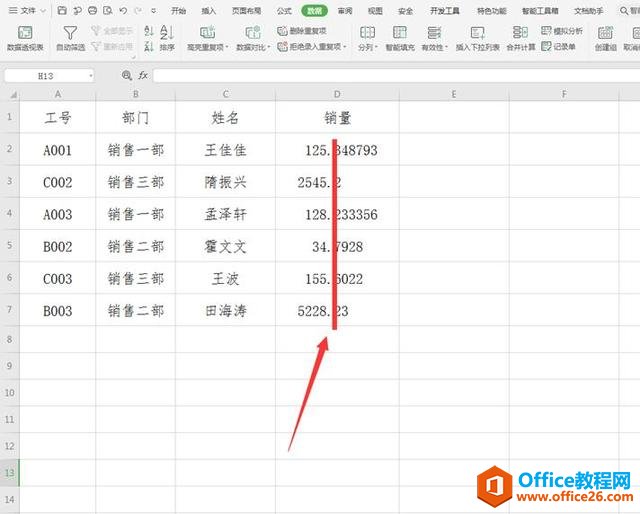
Task: Select the header cell 部门
Action: pos(136,118)
